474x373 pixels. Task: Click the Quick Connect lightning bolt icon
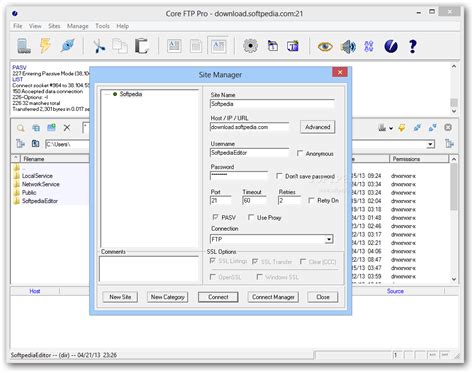click(45, 46)
